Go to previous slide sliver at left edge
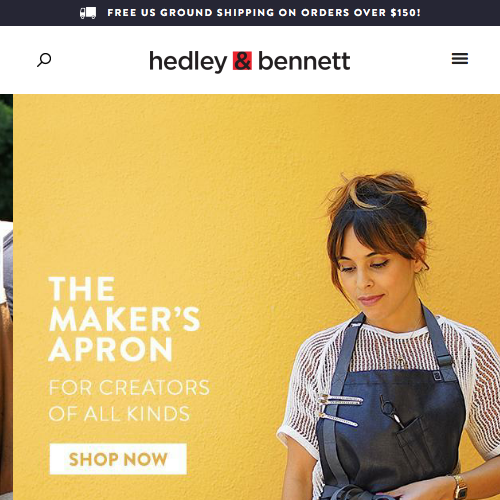This screenshot has height=500, width=500. [x=6, y=297]
